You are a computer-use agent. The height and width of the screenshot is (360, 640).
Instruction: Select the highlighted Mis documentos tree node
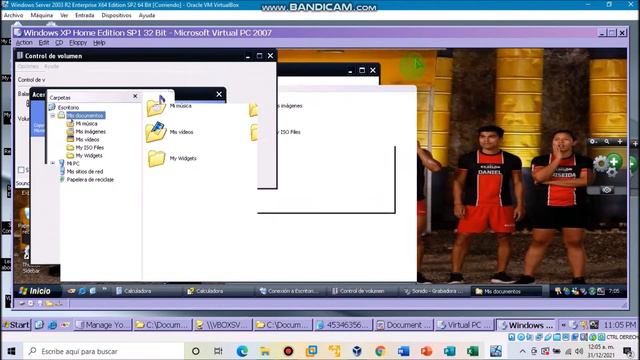click(85, 116)
